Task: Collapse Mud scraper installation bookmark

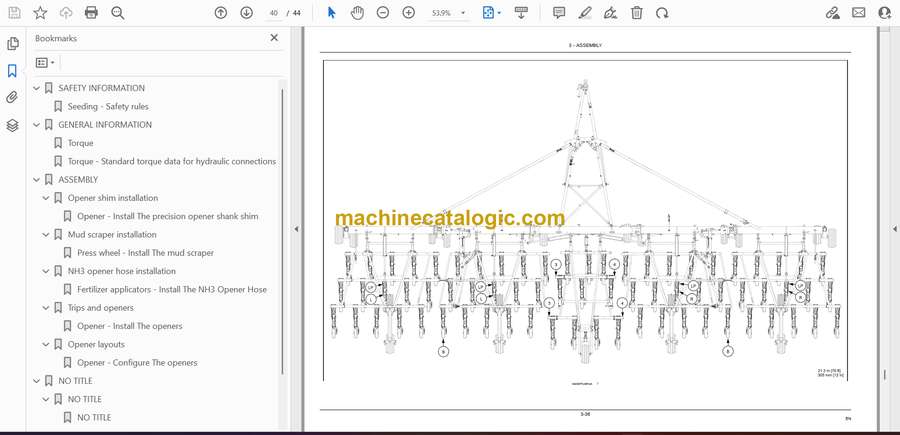Action: click(x=46, y=235)
